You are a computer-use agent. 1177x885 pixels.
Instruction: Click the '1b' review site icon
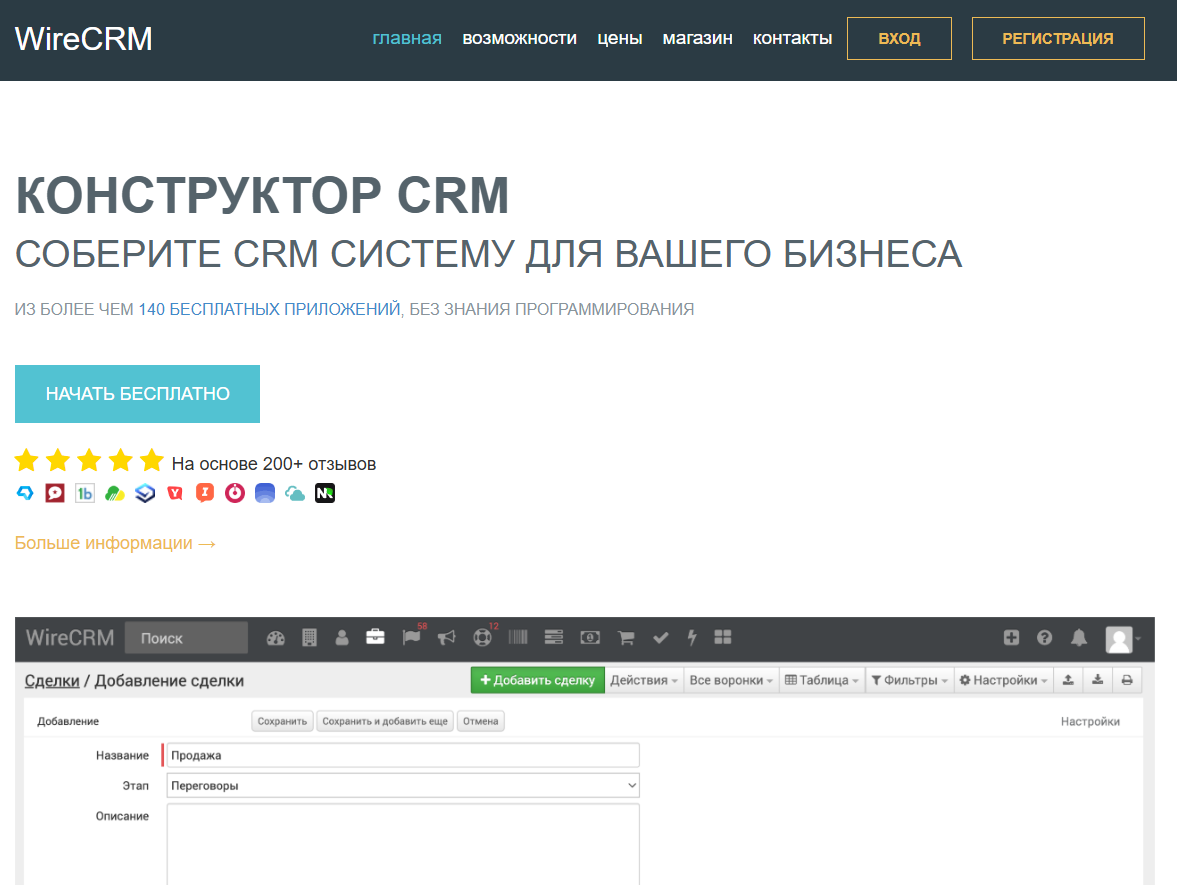(85, 493)
